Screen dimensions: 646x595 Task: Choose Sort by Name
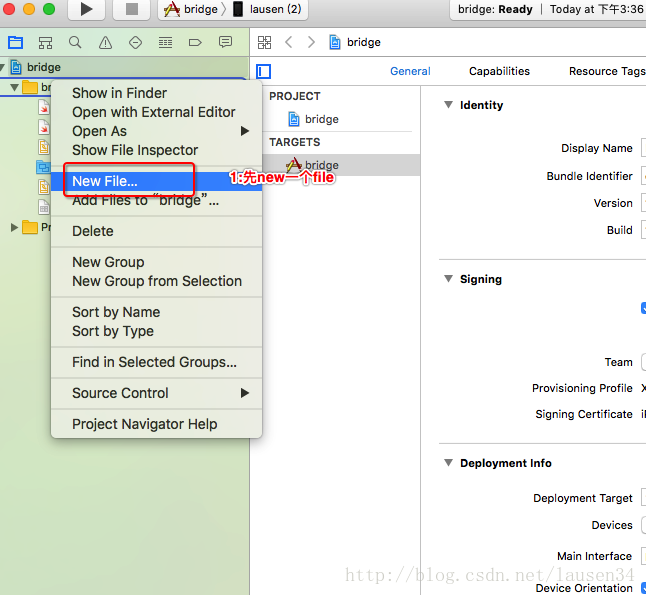click(x=157, y=312)
